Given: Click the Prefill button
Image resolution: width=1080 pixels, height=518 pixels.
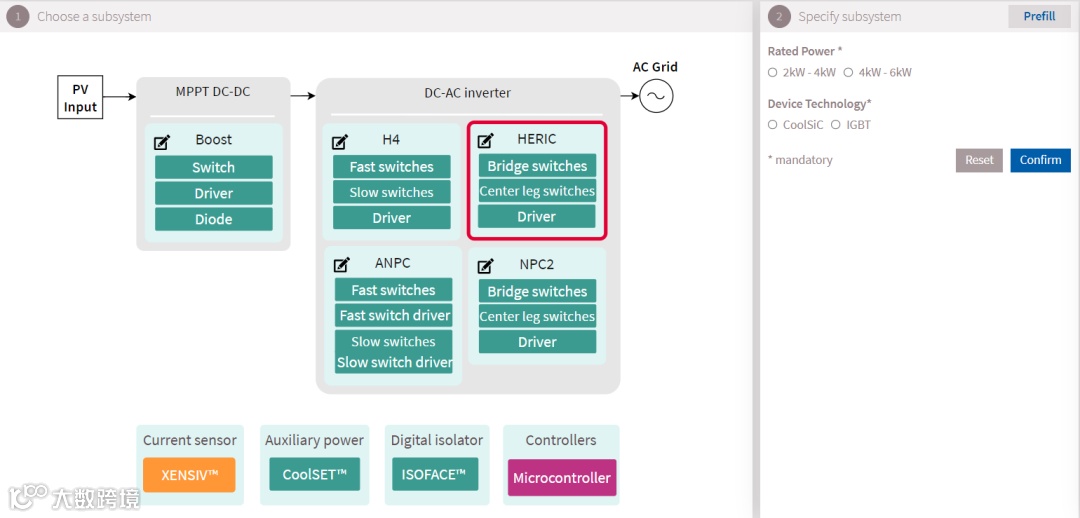Looking at the screenshot, I should point(1039,17).
